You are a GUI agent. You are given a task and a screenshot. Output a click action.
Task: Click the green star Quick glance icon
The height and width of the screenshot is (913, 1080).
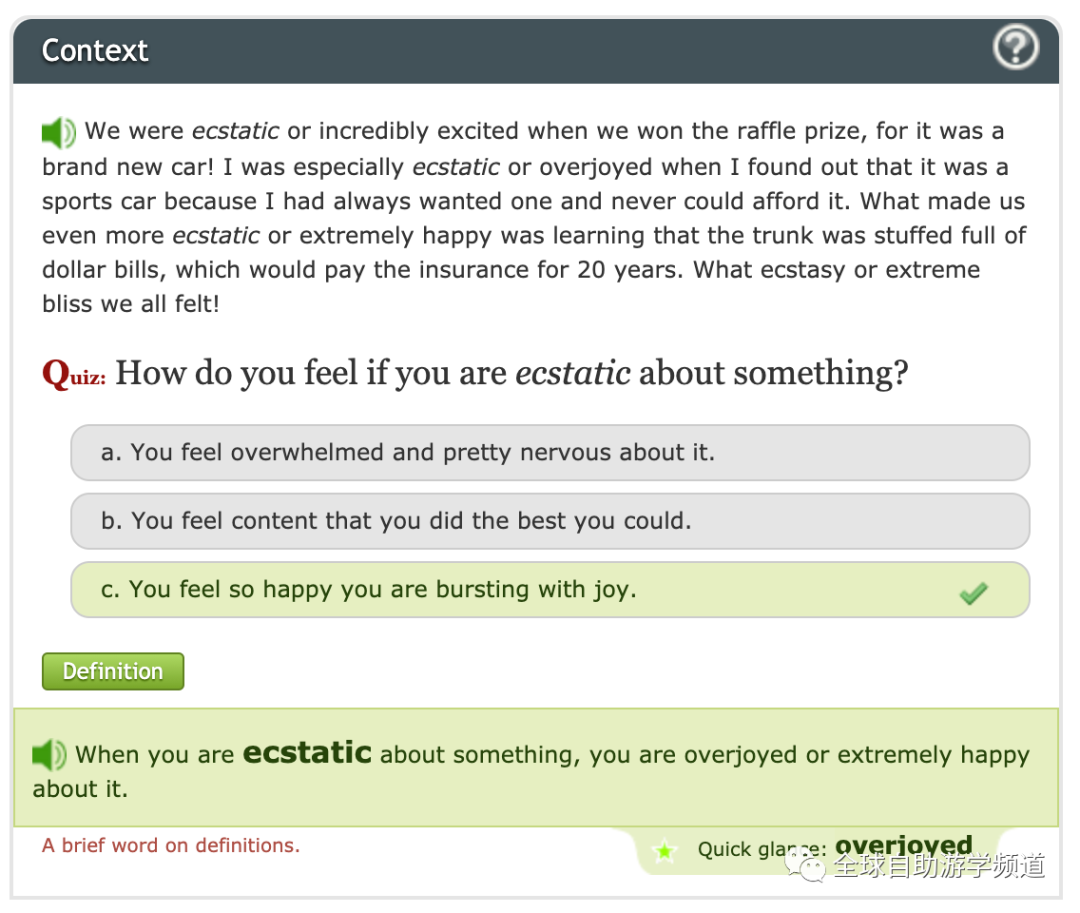tap(665, 850)
